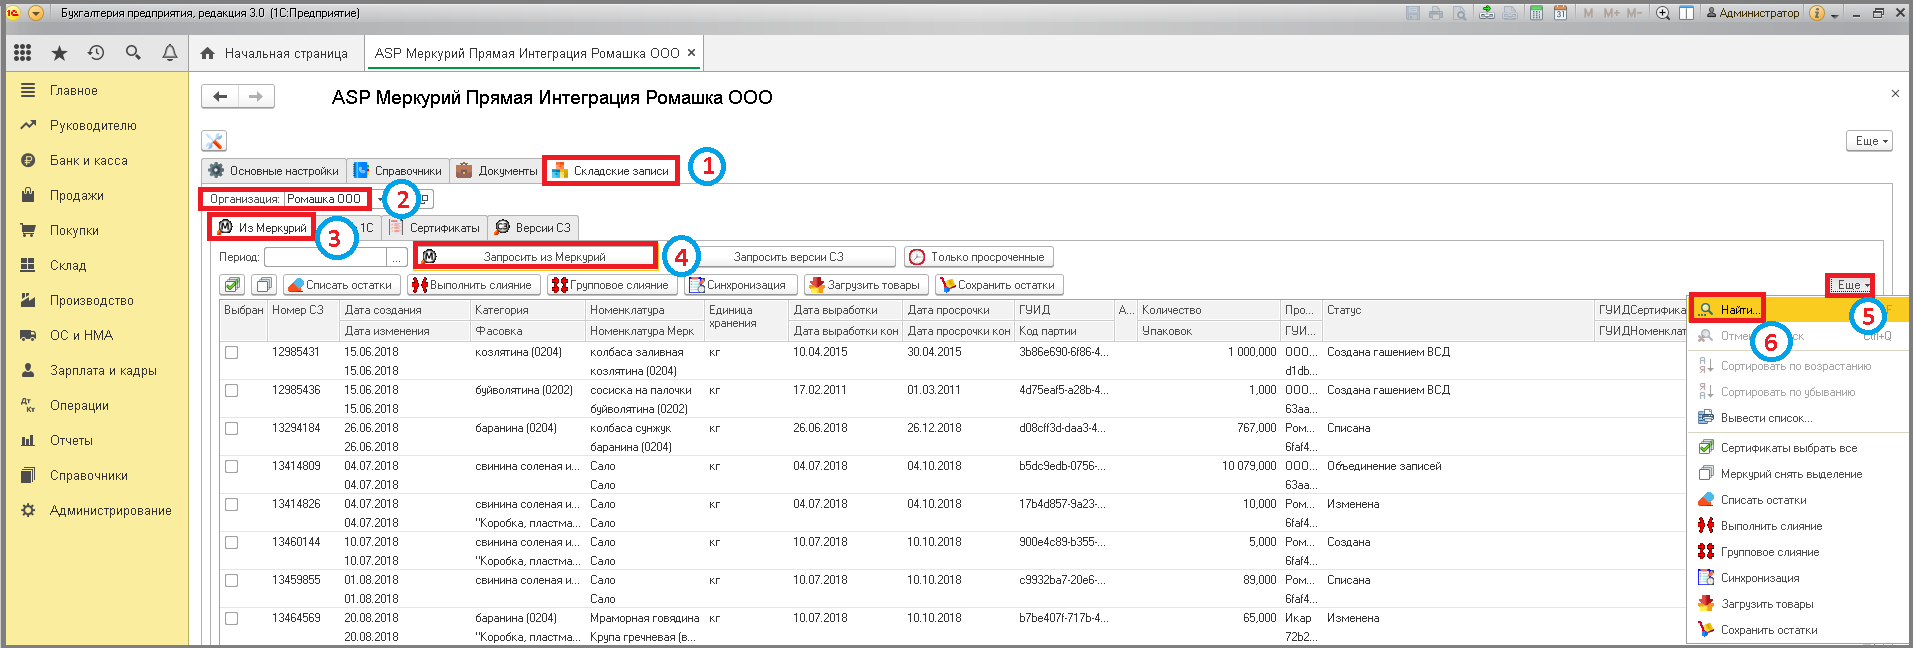Viewport: 1913px width, 648px height.
Task: Click Загрузить товары toolbar button
Action: [866, 285]
